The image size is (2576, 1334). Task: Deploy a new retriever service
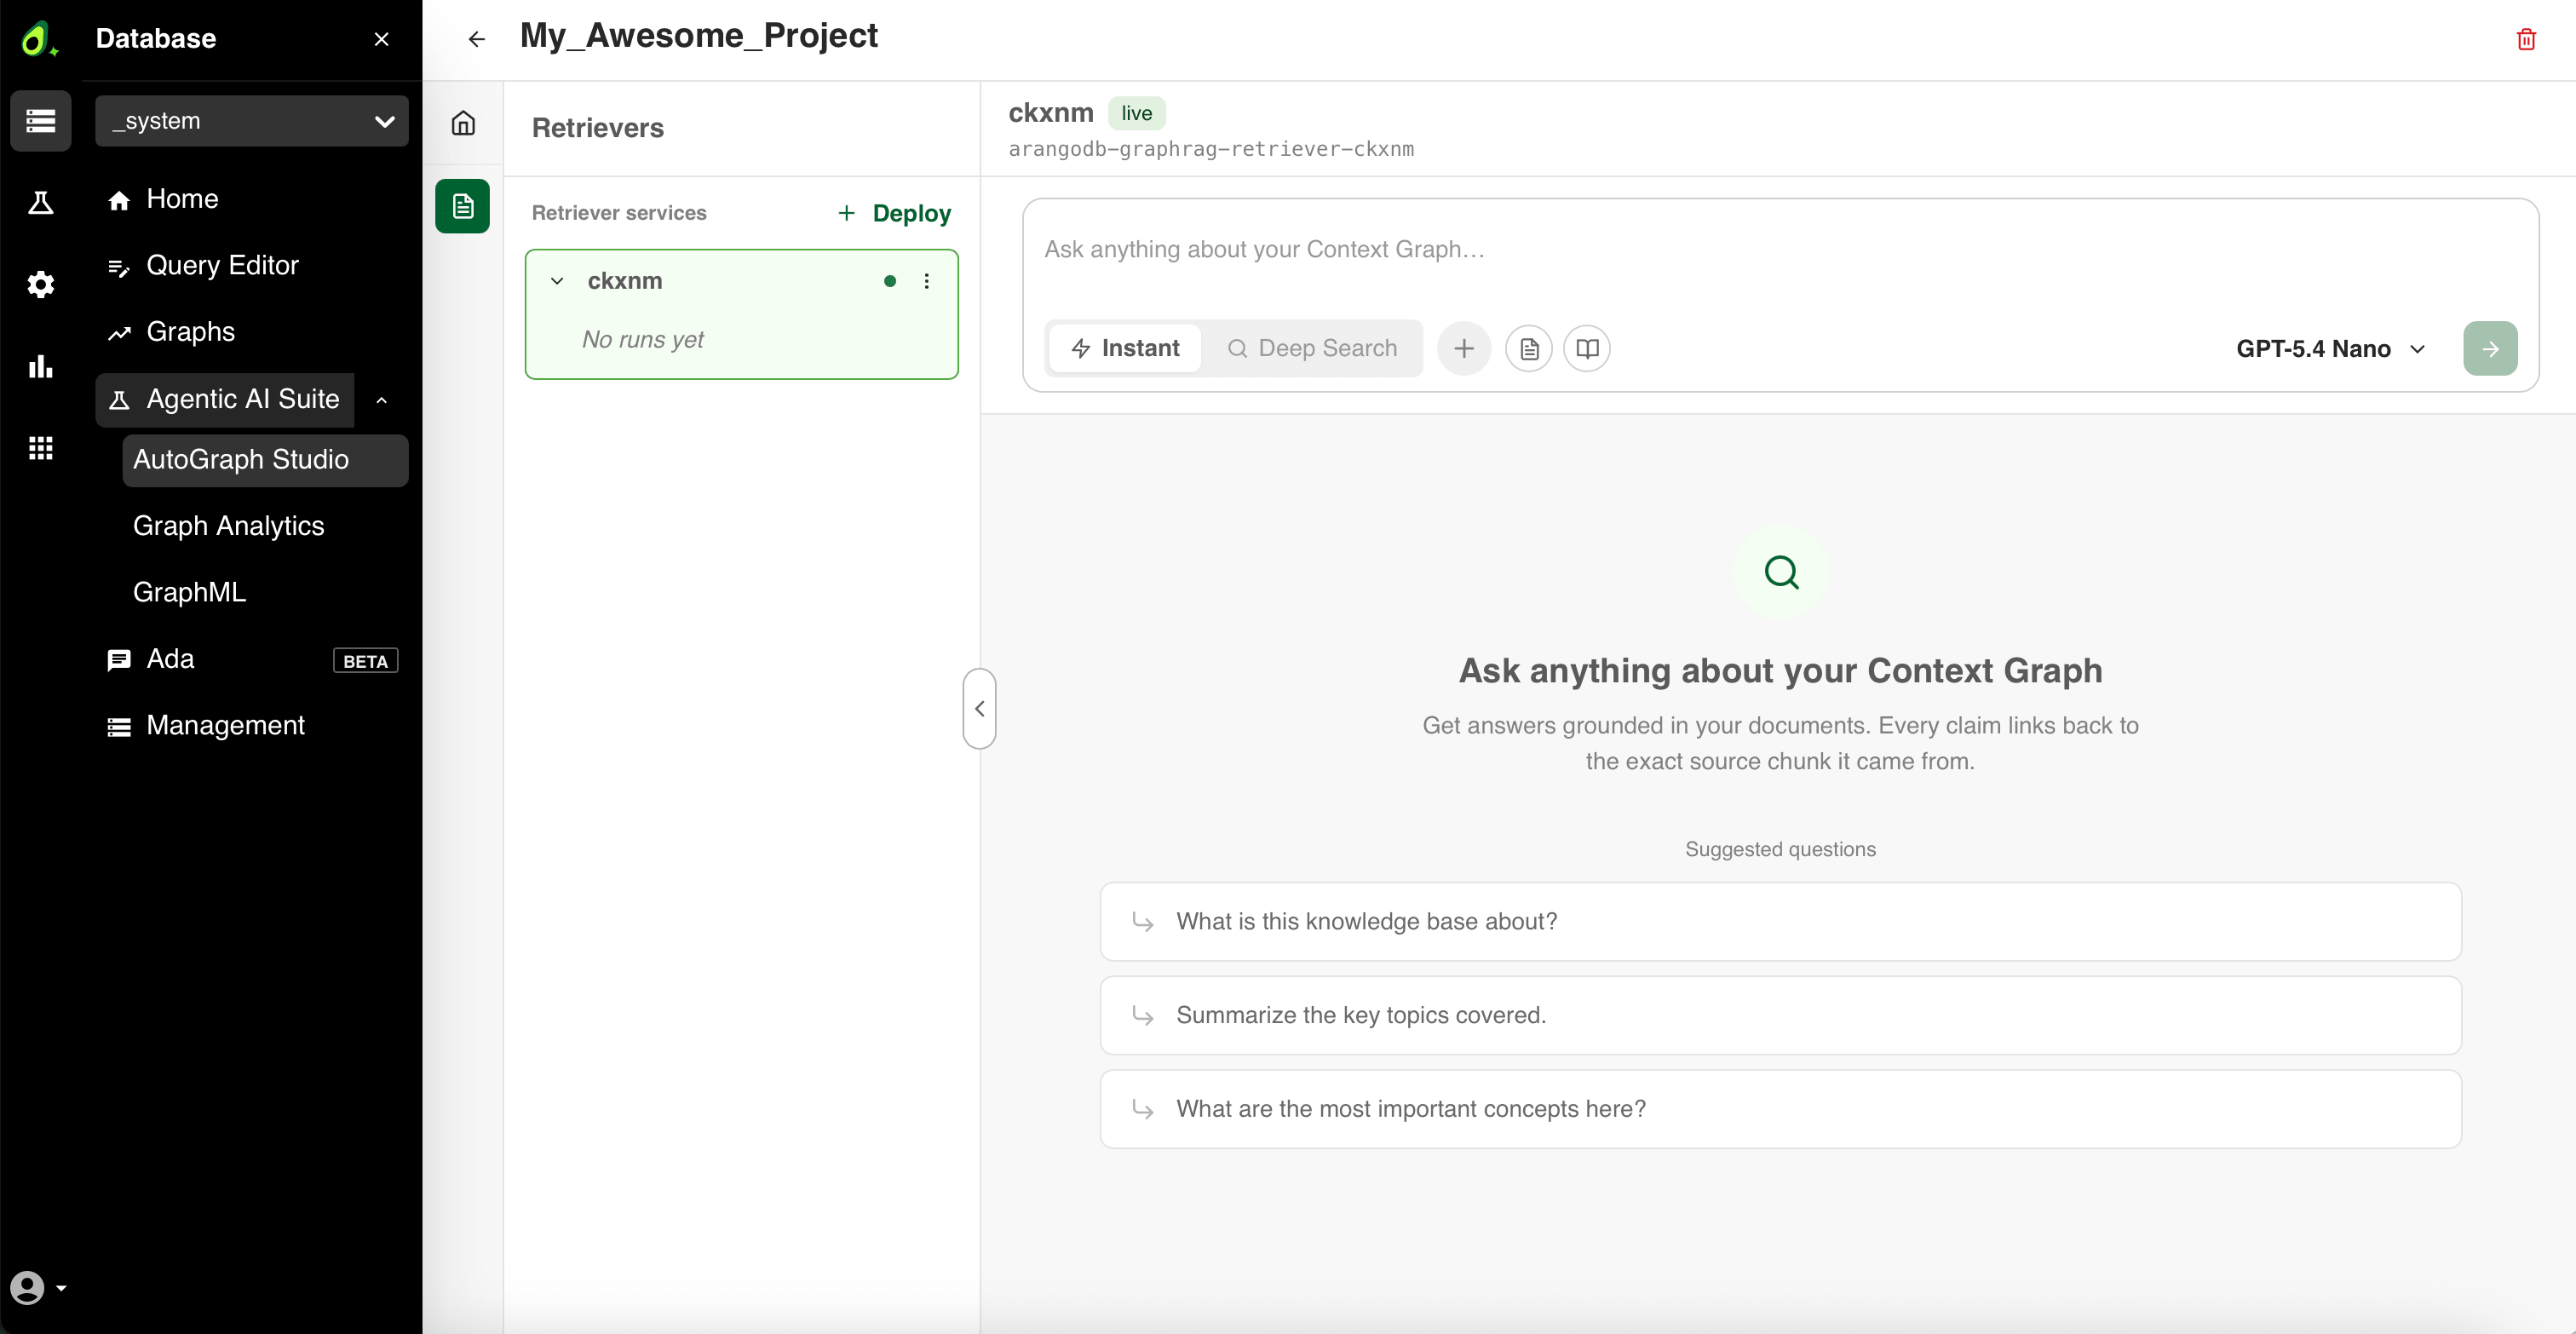pyautogui.click(x=894, y=213)
